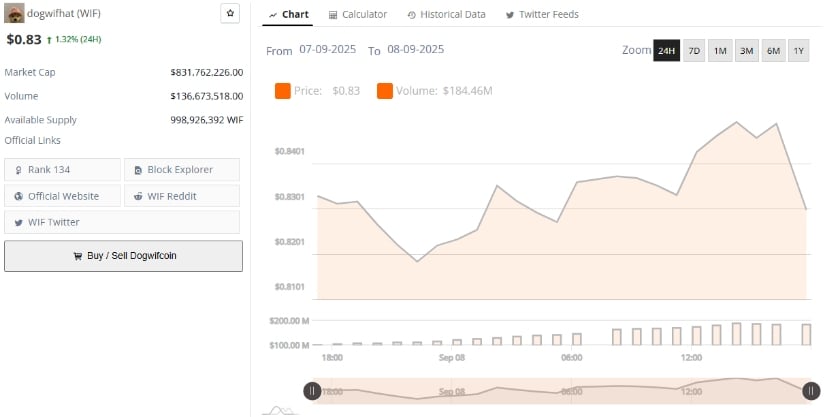Open the Historical Data tab
Image resolution: width=825 pixels, height=417 pixels.
click(447, 15)
